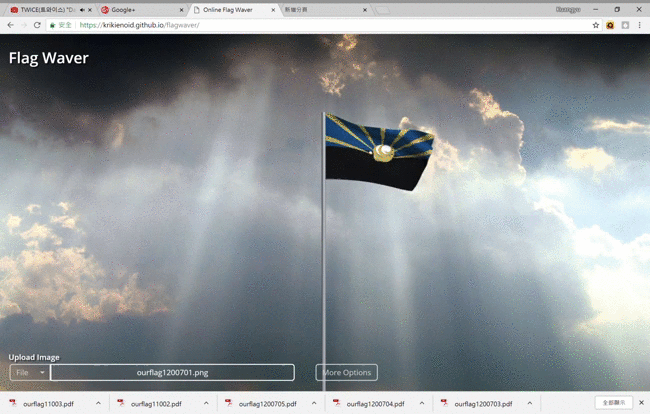The image size is (650, 414).
Task: Reload the Flag Waver page
Action: pos(37,25)
